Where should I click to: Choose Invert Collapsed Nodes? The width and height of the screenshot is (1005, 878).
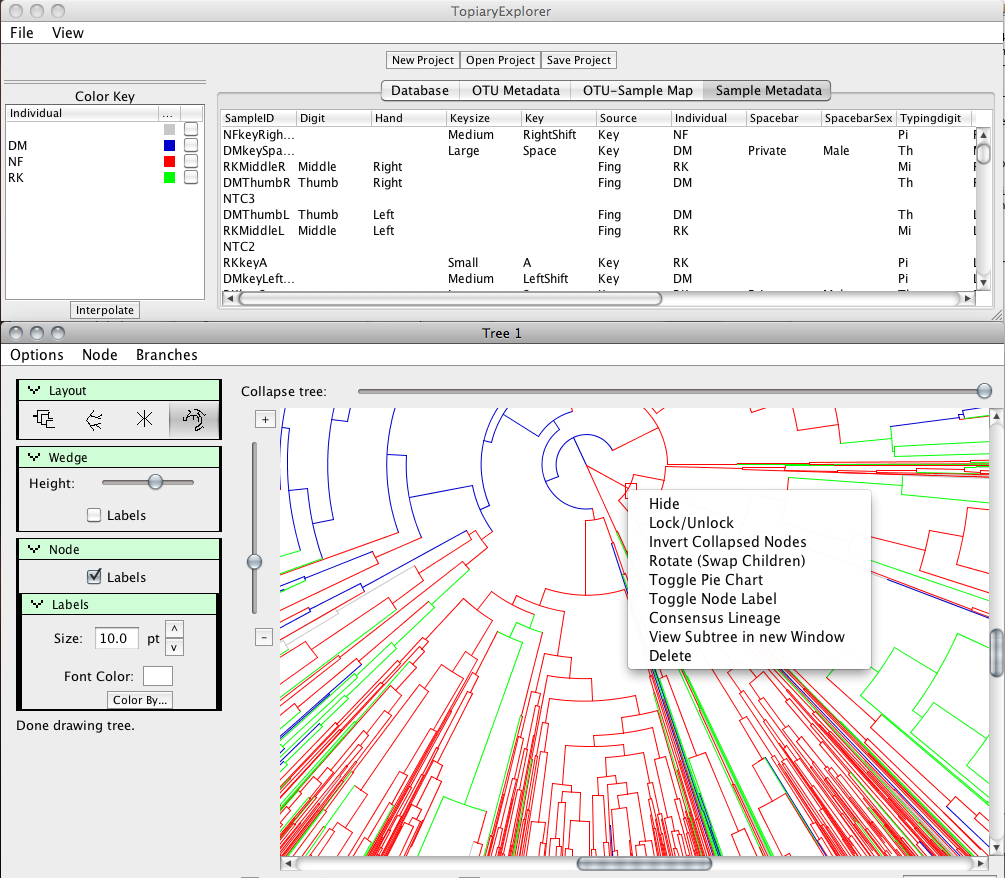coord(749,542)
